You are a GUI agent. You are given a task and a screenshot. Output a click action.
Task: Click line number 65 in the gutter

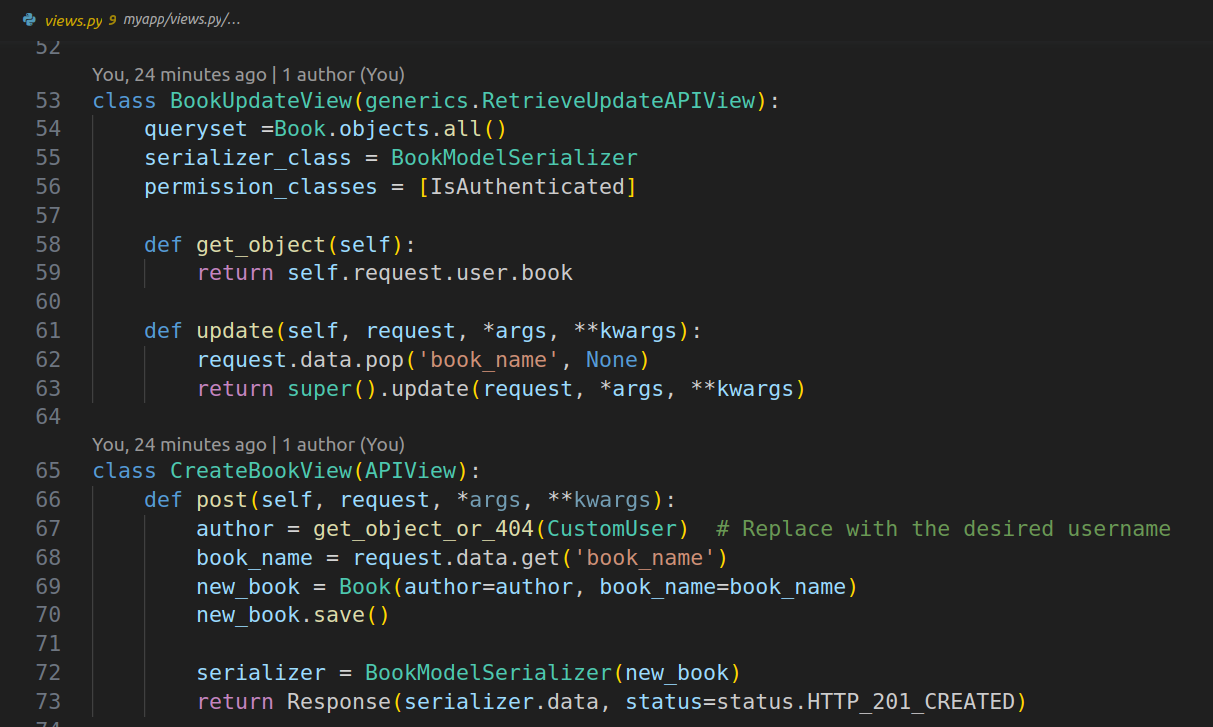(48, 470)
